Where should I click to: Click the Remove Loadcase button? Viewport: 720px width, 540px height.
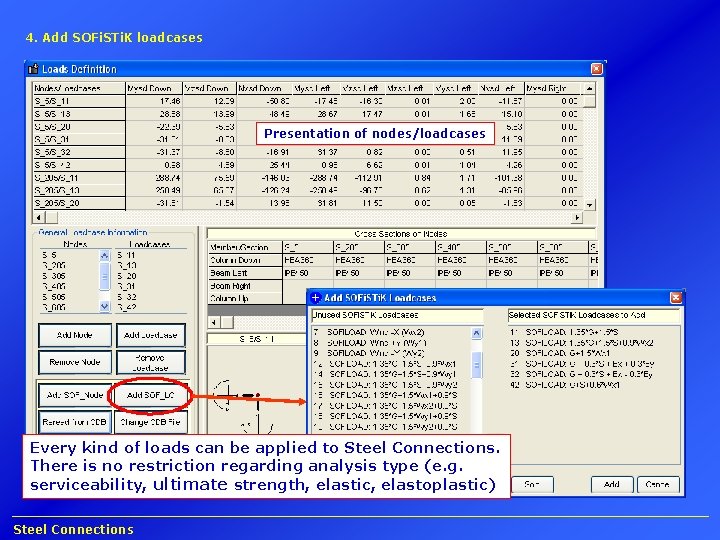[x=151, y=362]
